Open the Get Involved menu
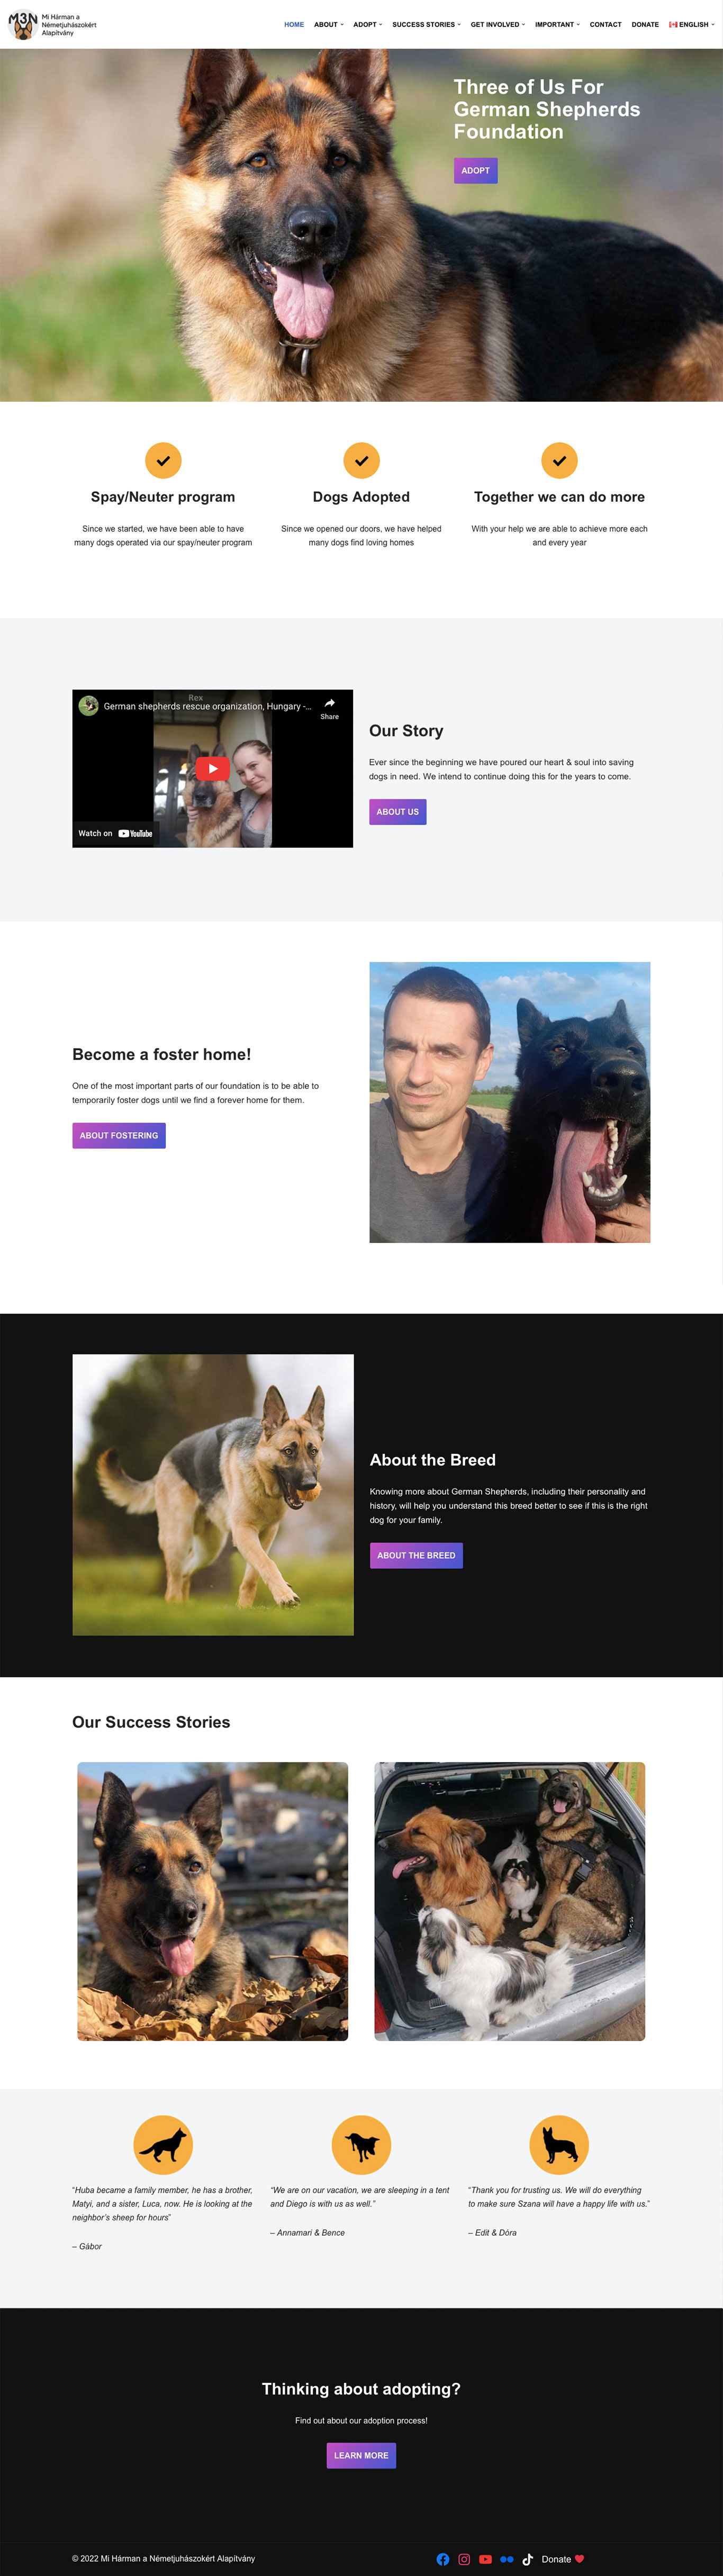 (497, 24)
